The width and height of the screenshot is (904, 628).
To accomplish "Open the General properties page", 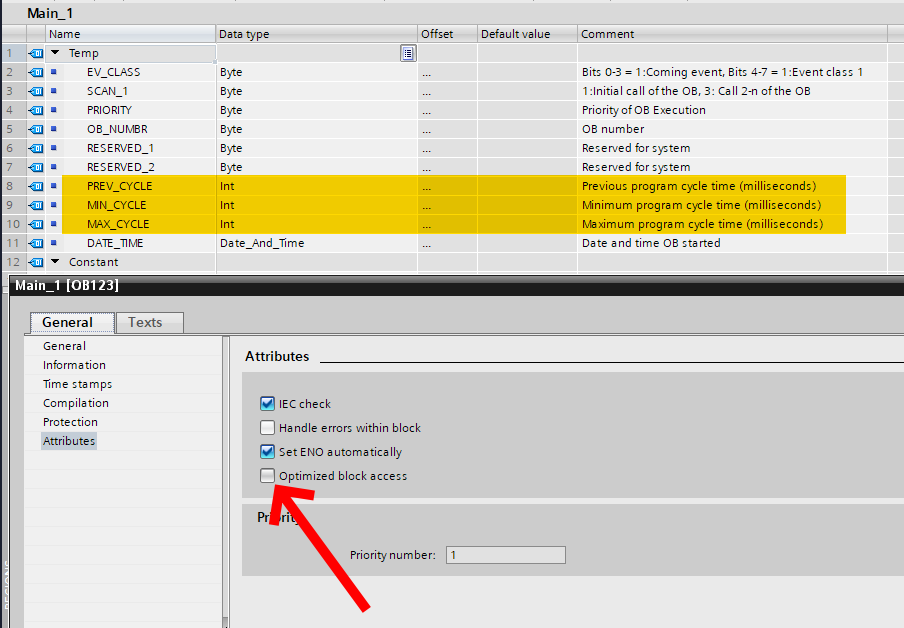I will (x=64, y=346).
